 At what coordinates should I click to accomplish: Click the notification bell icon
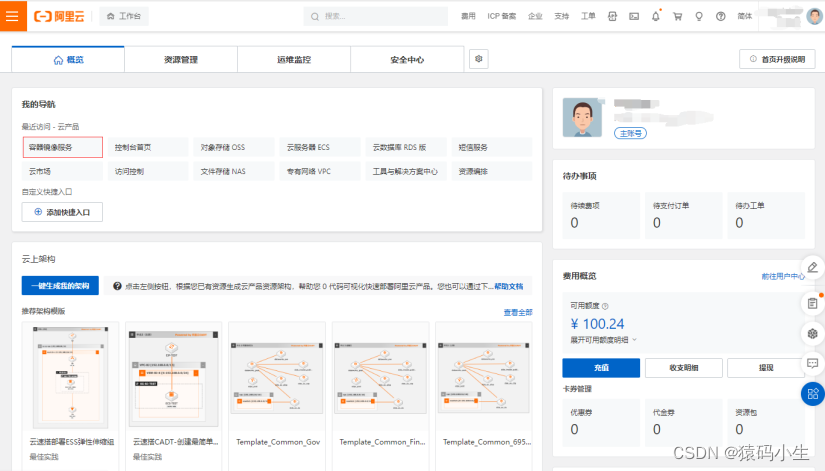(x=656, y=16)
